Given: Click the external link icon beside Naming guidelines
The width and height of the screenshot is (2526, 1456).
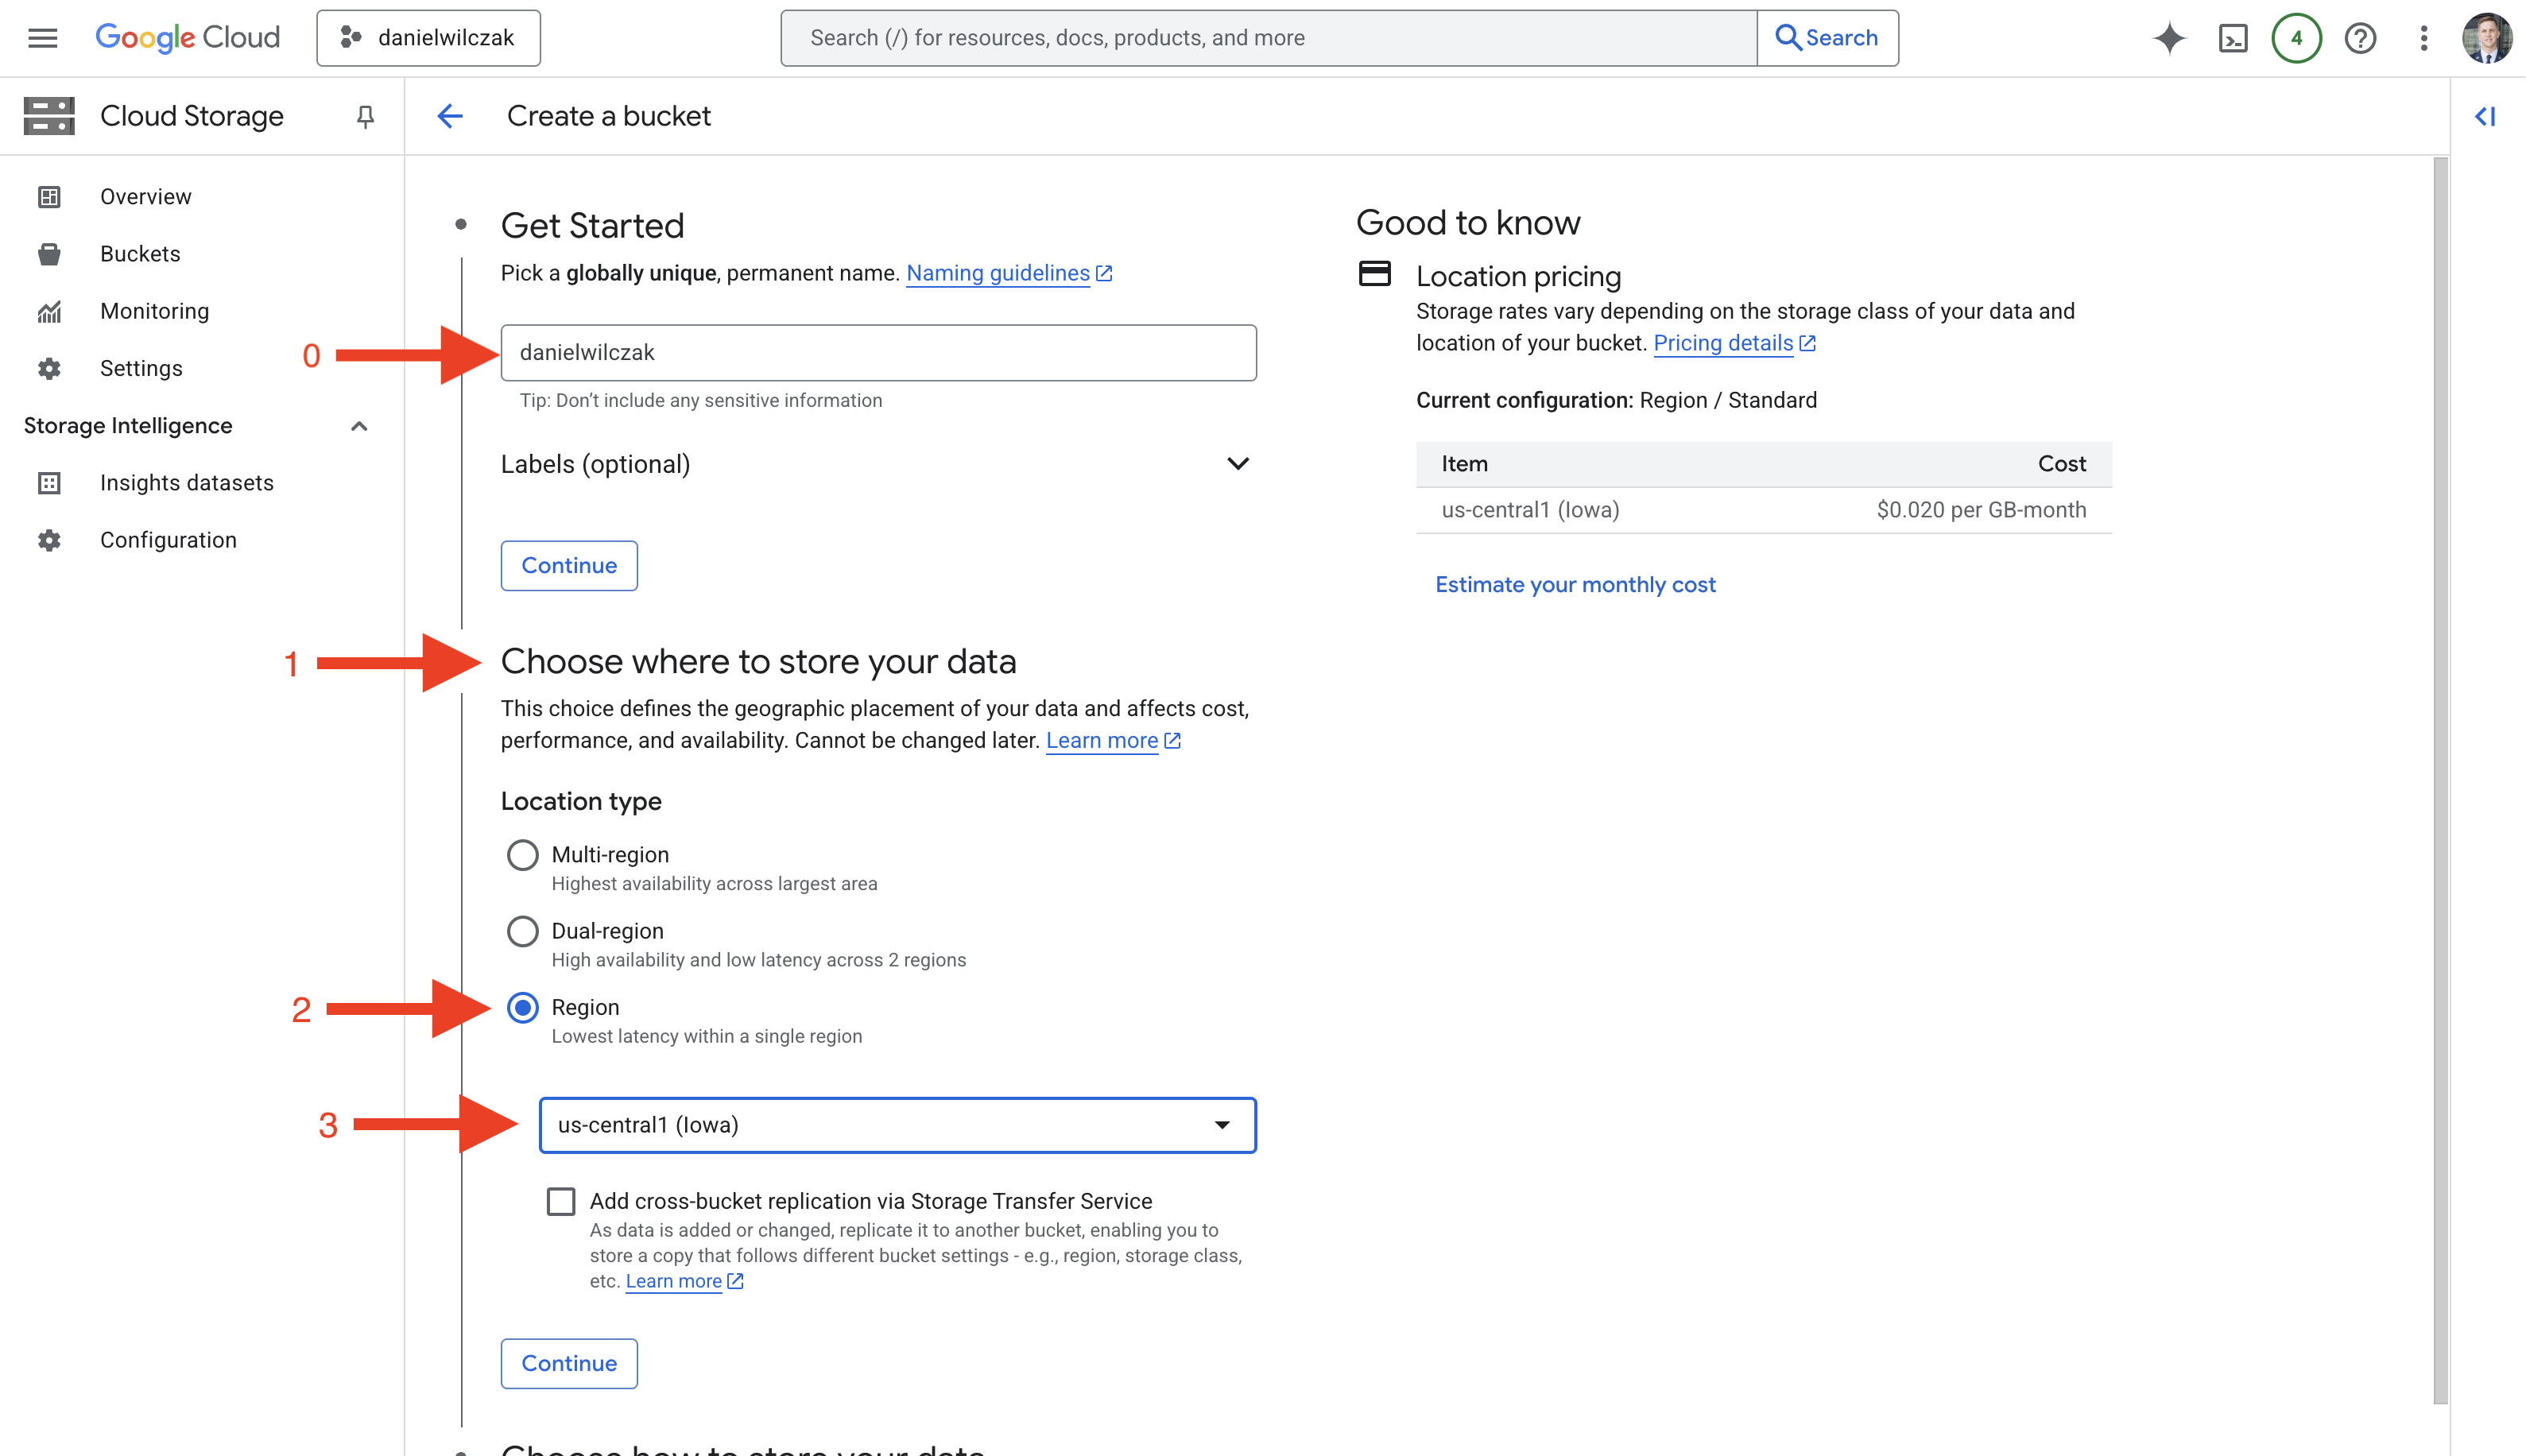Looking at the screenshot, I should point(1104,274).
